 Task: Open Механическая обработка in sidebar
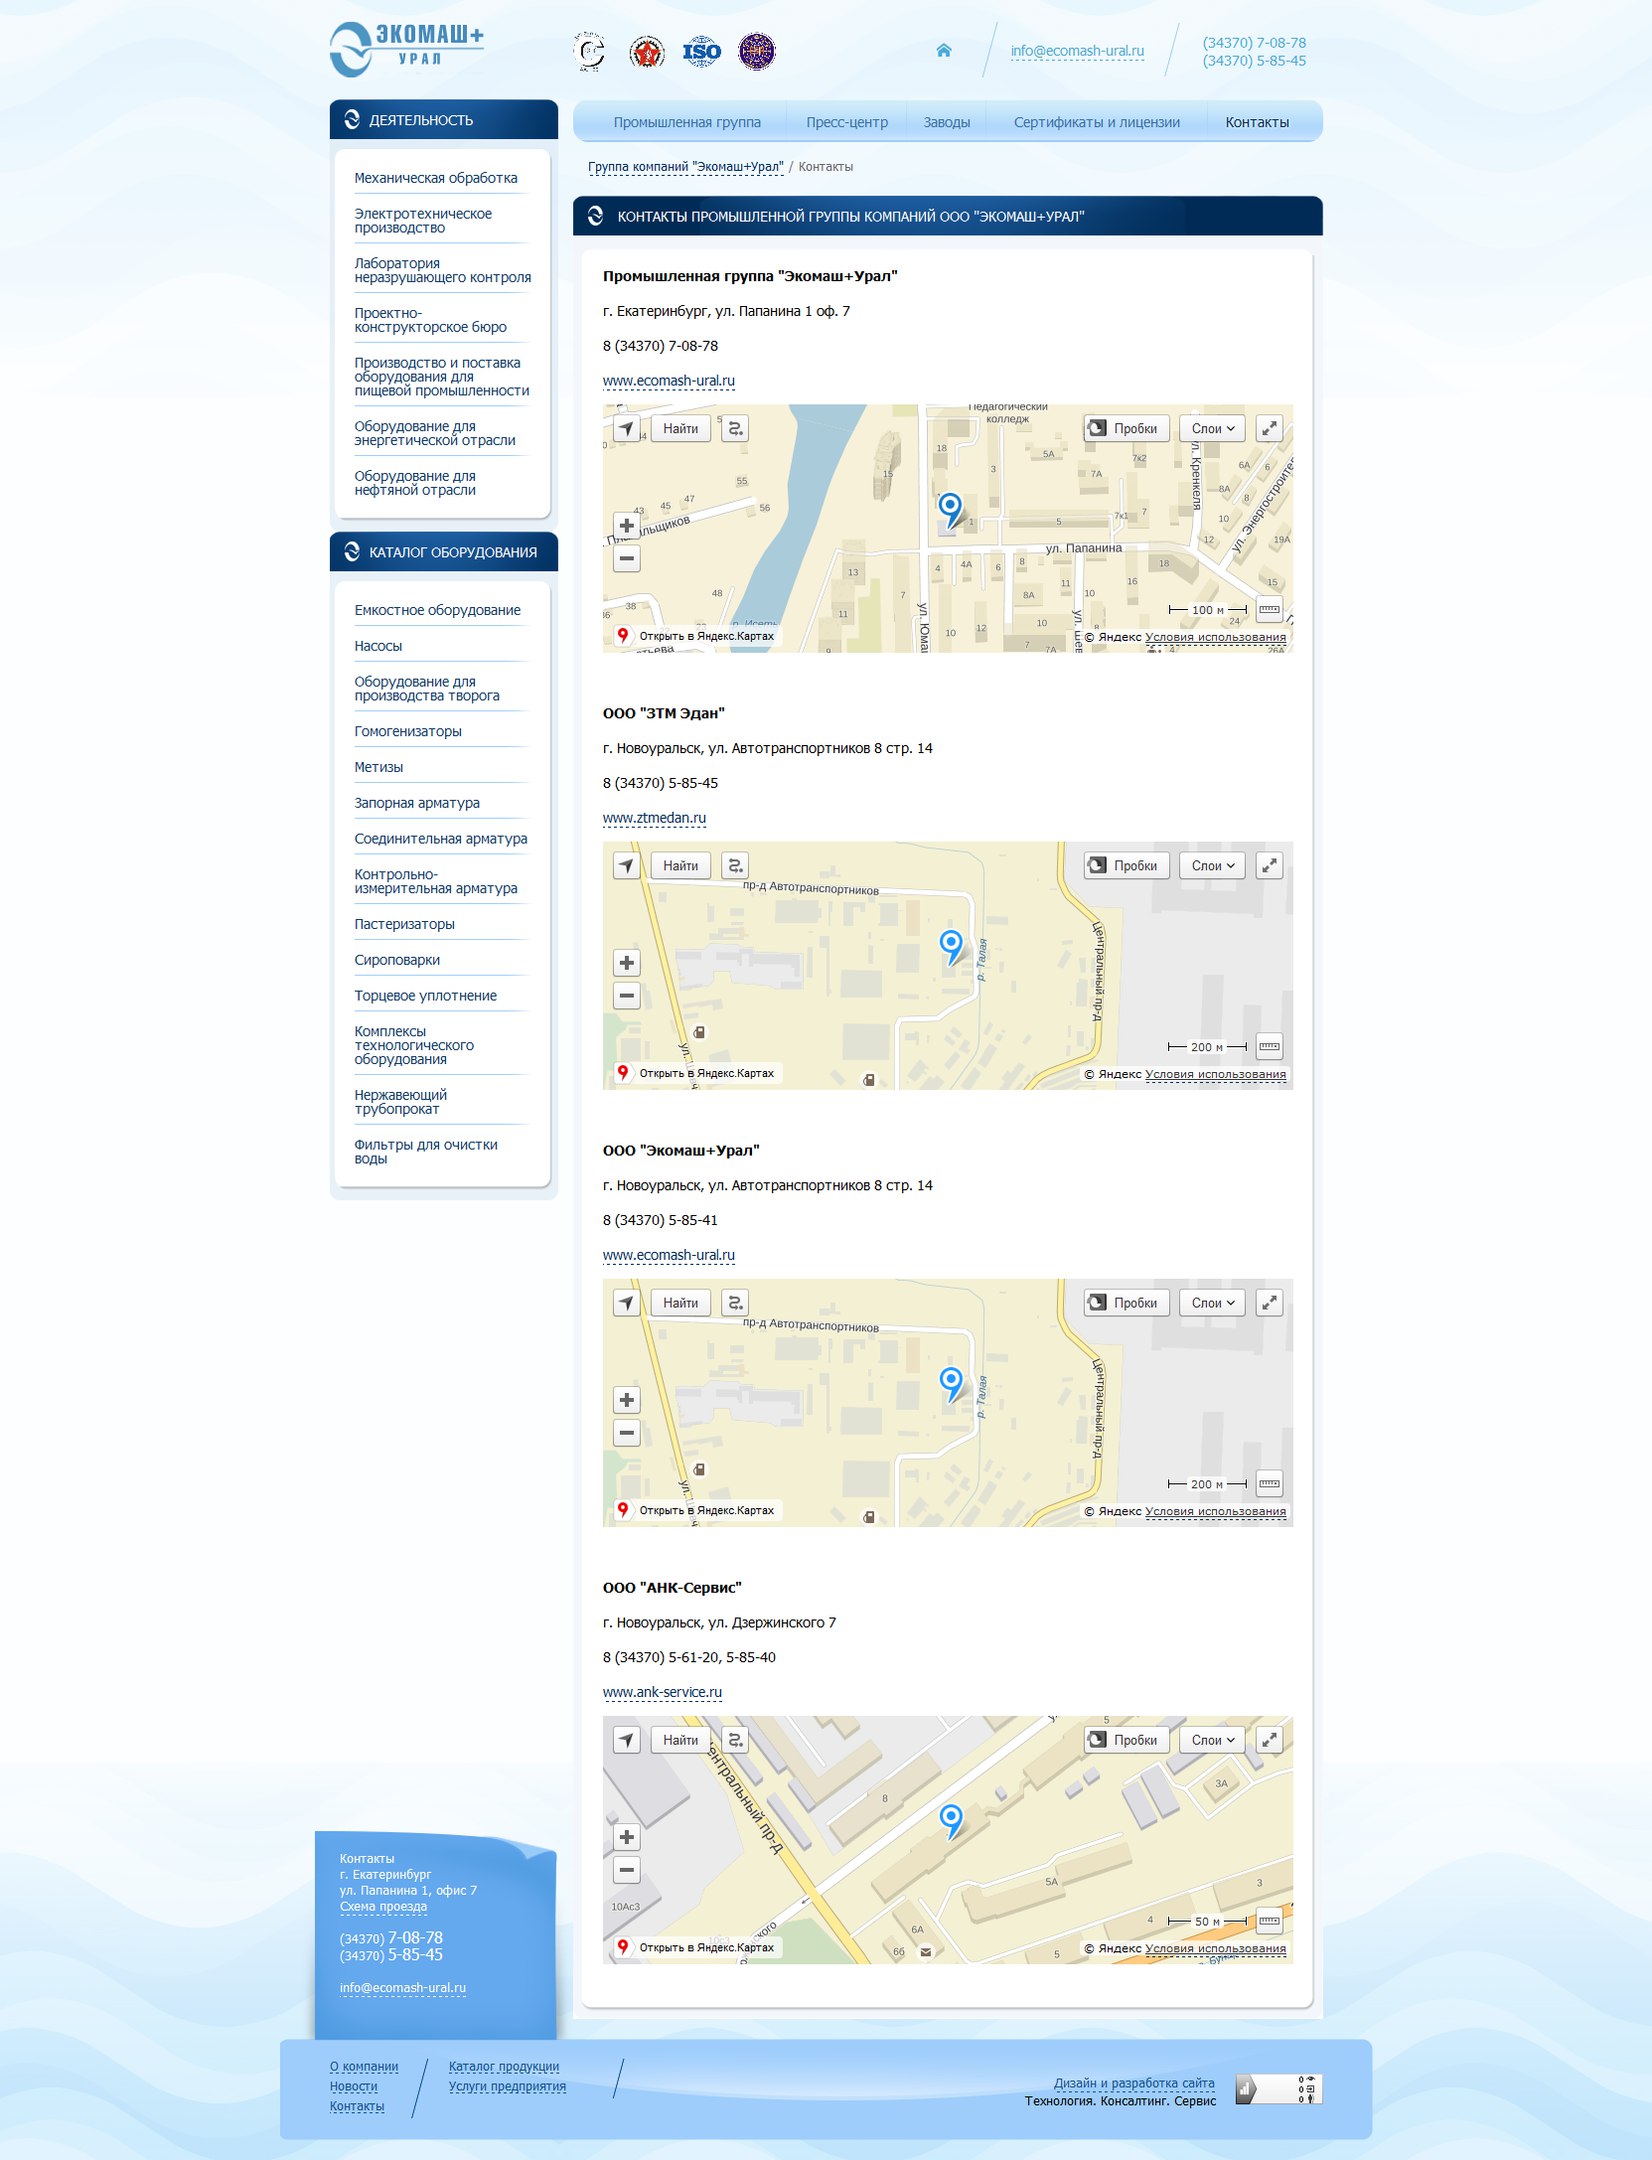(x=436, y=178)
